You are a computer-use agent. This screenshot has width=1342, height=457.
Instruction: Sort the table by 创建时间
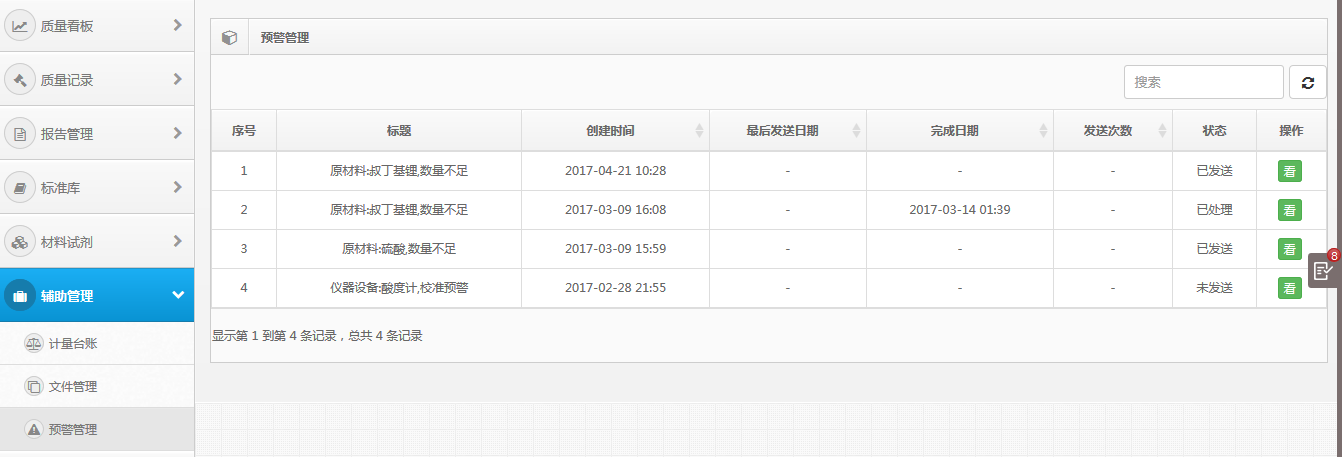[x=698, y=131]
